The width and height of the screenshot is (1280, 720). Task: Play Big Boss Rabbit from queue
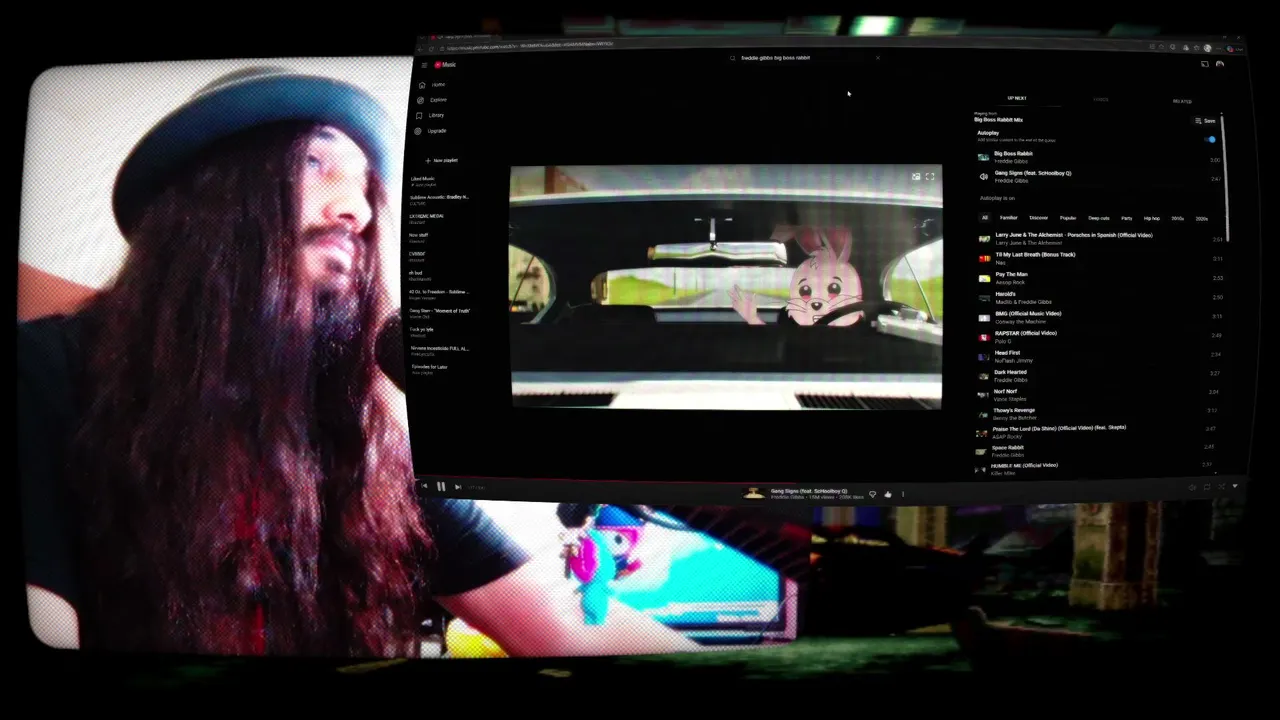coord(1100,157)
